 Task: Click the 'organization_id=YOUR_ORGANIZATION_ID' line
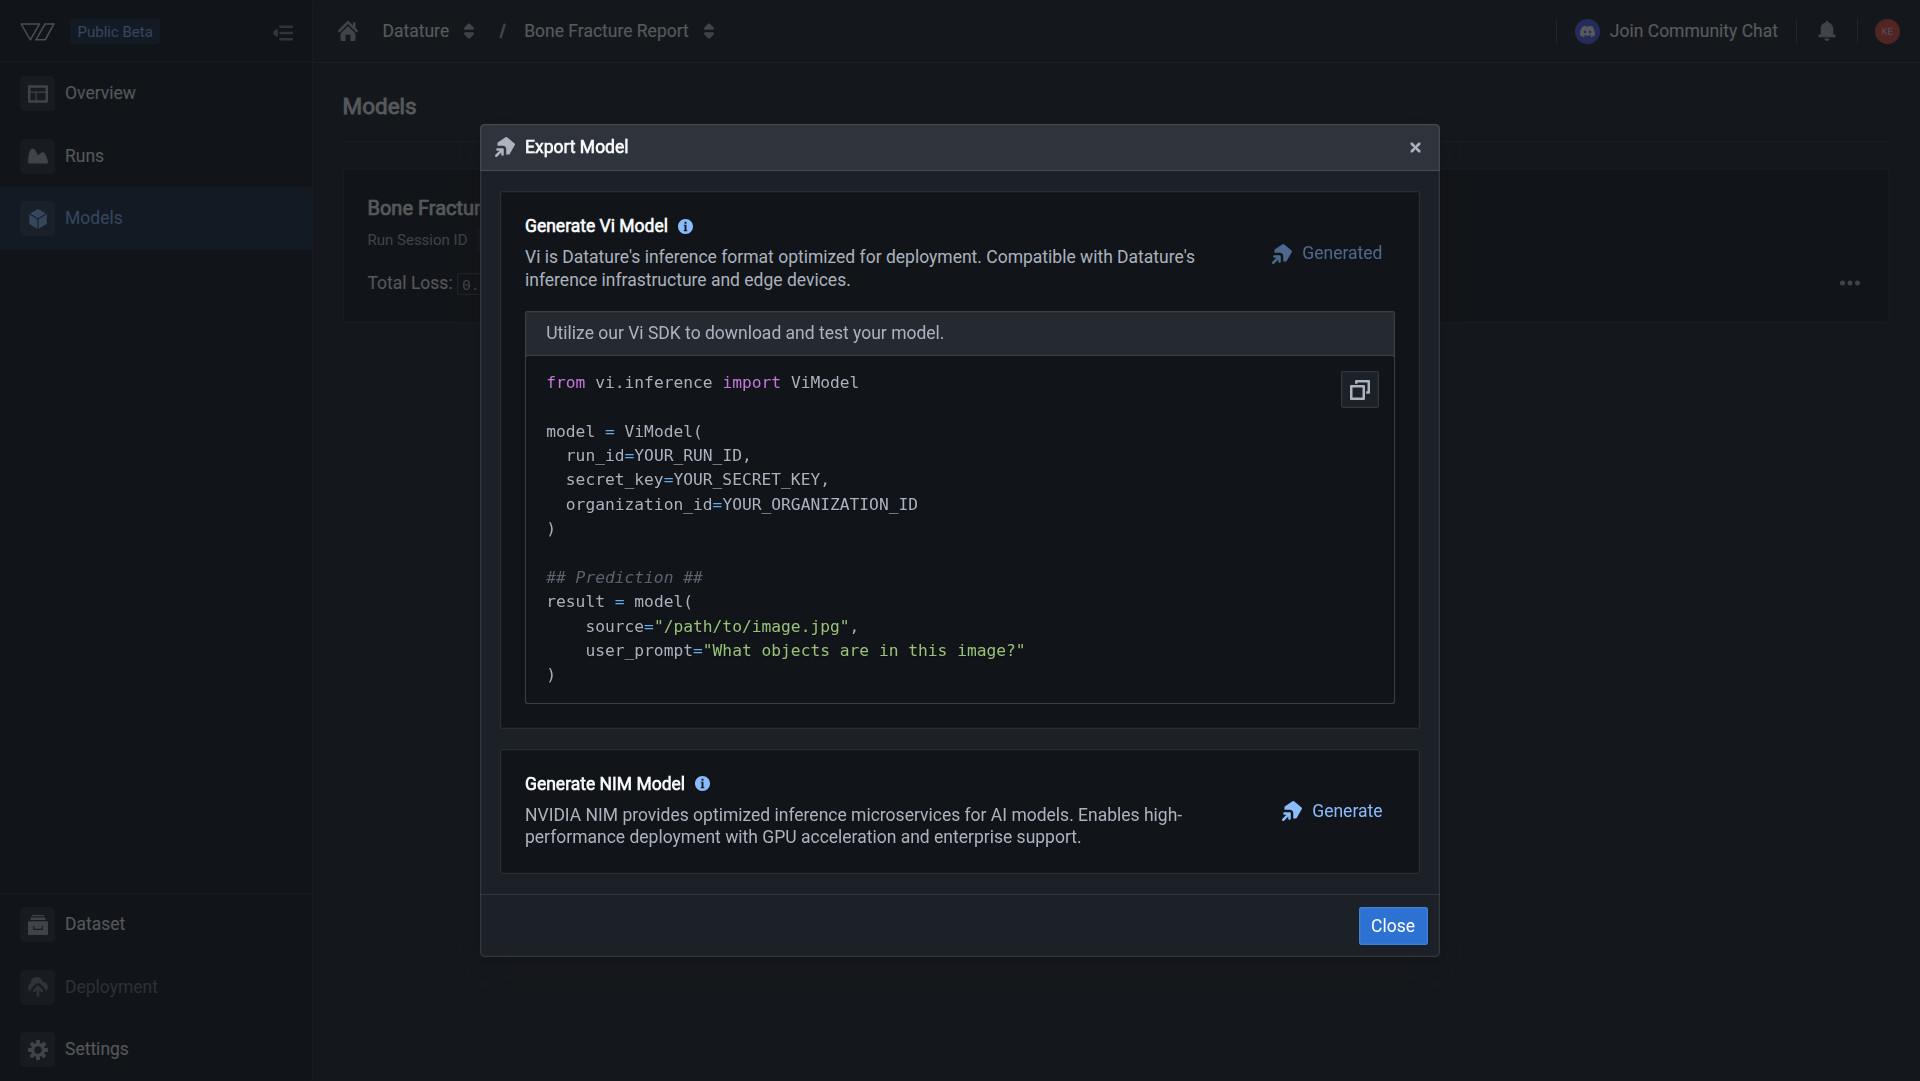coord(741,505)
